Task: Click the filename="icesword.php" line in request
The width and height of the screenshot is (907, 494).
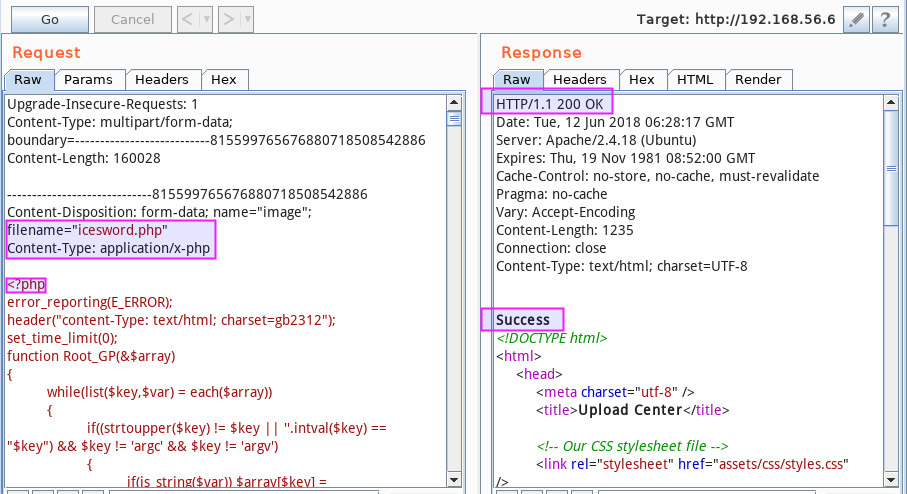Action: [x=87, y=230]
